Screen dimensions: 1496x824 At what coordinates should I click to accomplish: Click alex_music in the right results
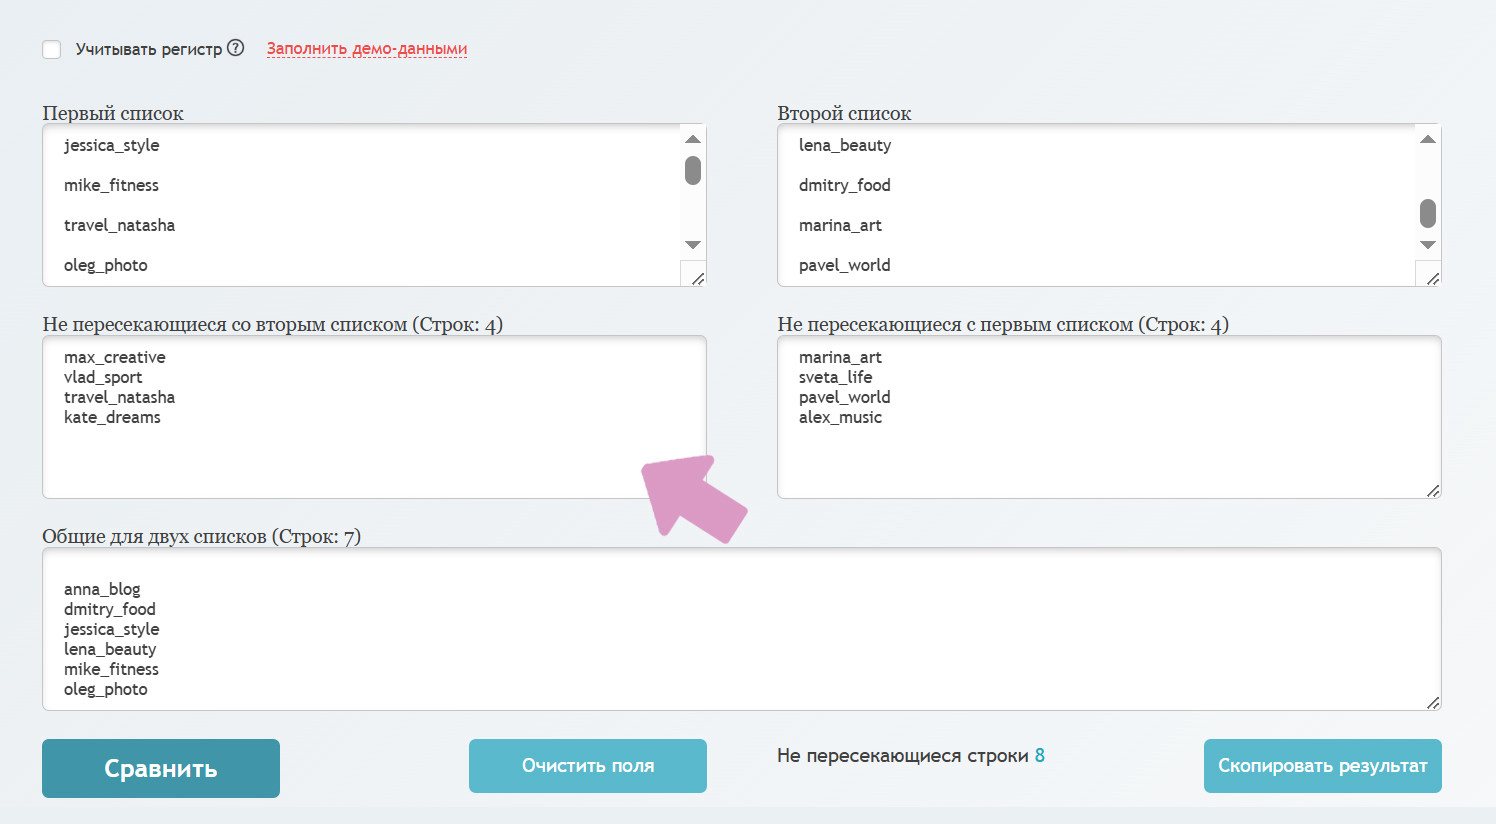coord(841,417)
